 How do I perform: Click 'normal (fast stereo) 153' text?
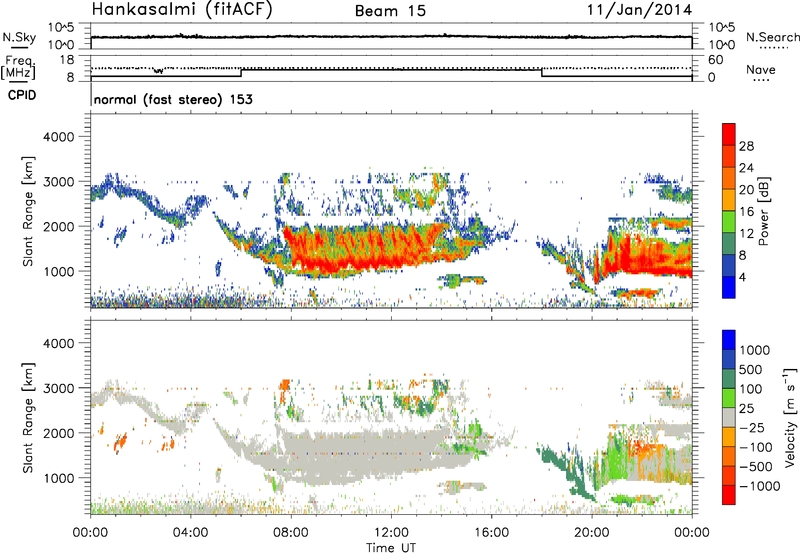(x=173, y=99)
